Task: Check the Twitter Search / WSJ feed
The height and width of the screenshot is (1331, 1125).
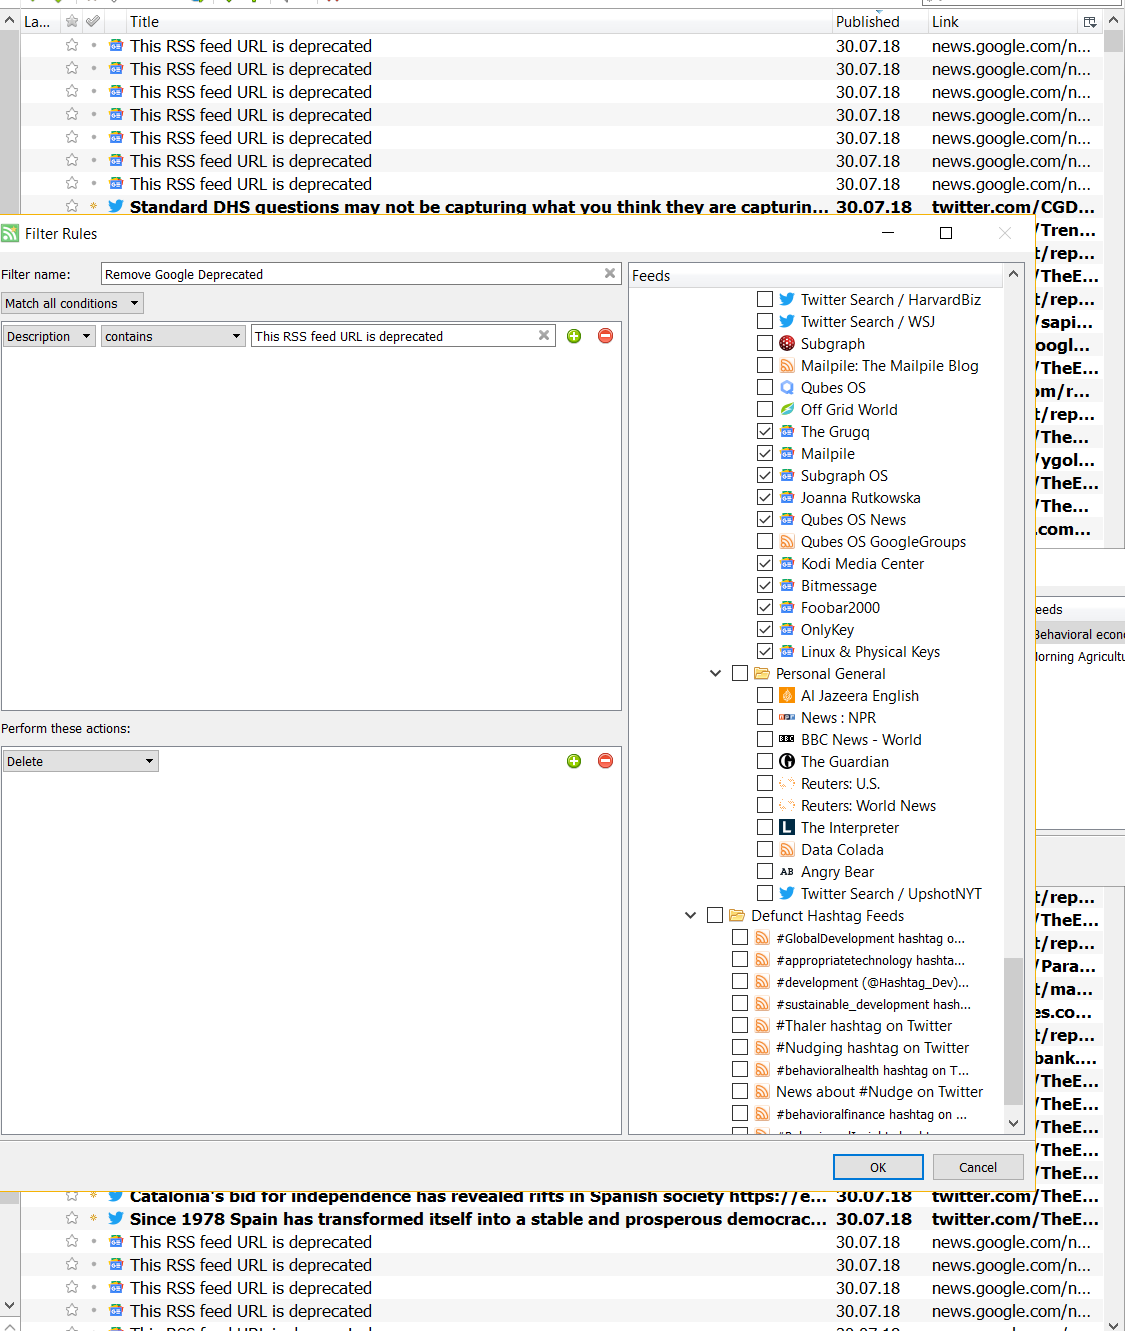Action: coord(765,321)
